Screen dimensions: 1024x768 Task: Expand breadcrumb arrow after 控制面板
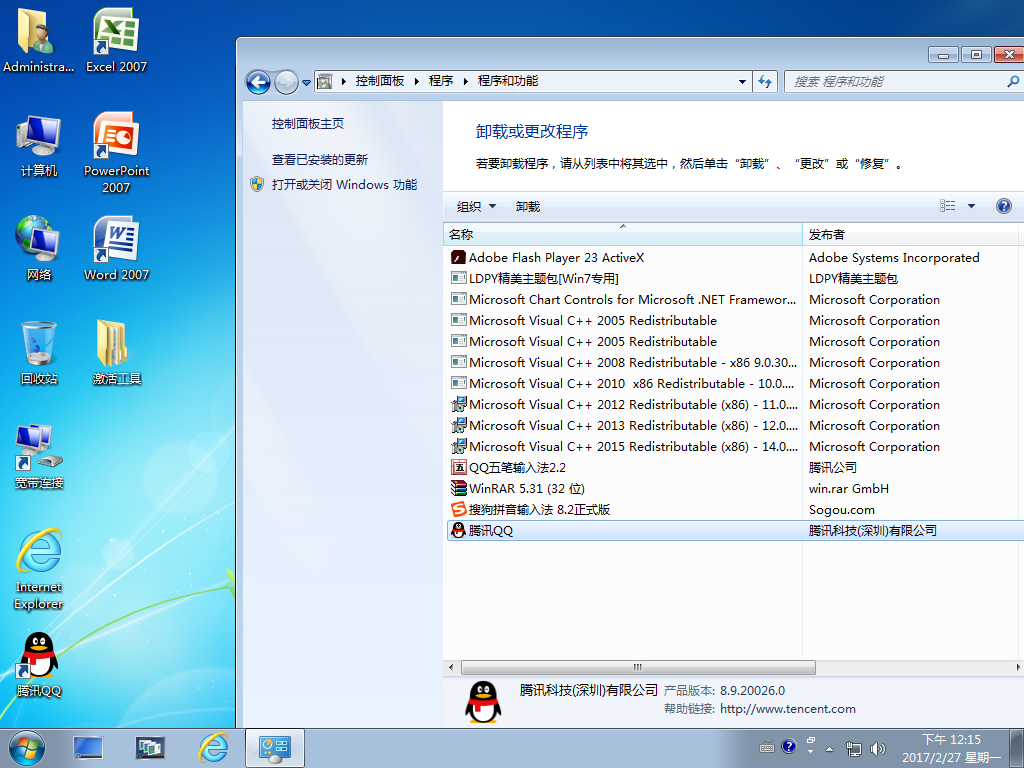pos(416,81)
